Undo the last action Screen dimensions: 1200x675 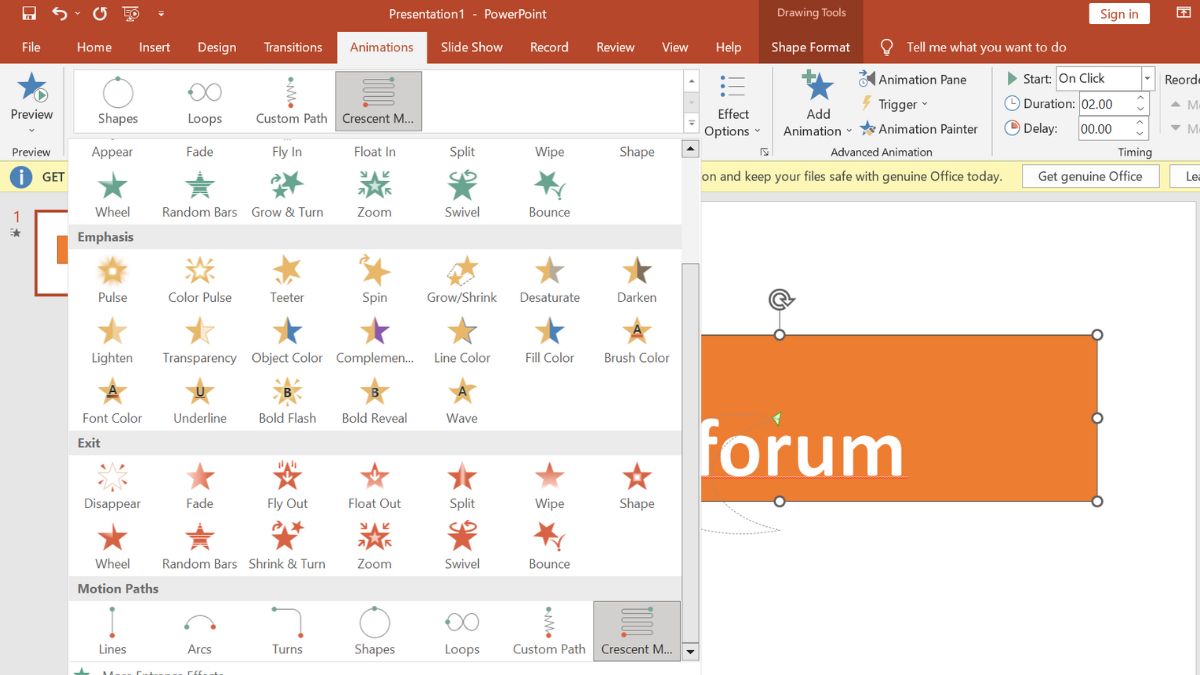(x=60, y=14)
